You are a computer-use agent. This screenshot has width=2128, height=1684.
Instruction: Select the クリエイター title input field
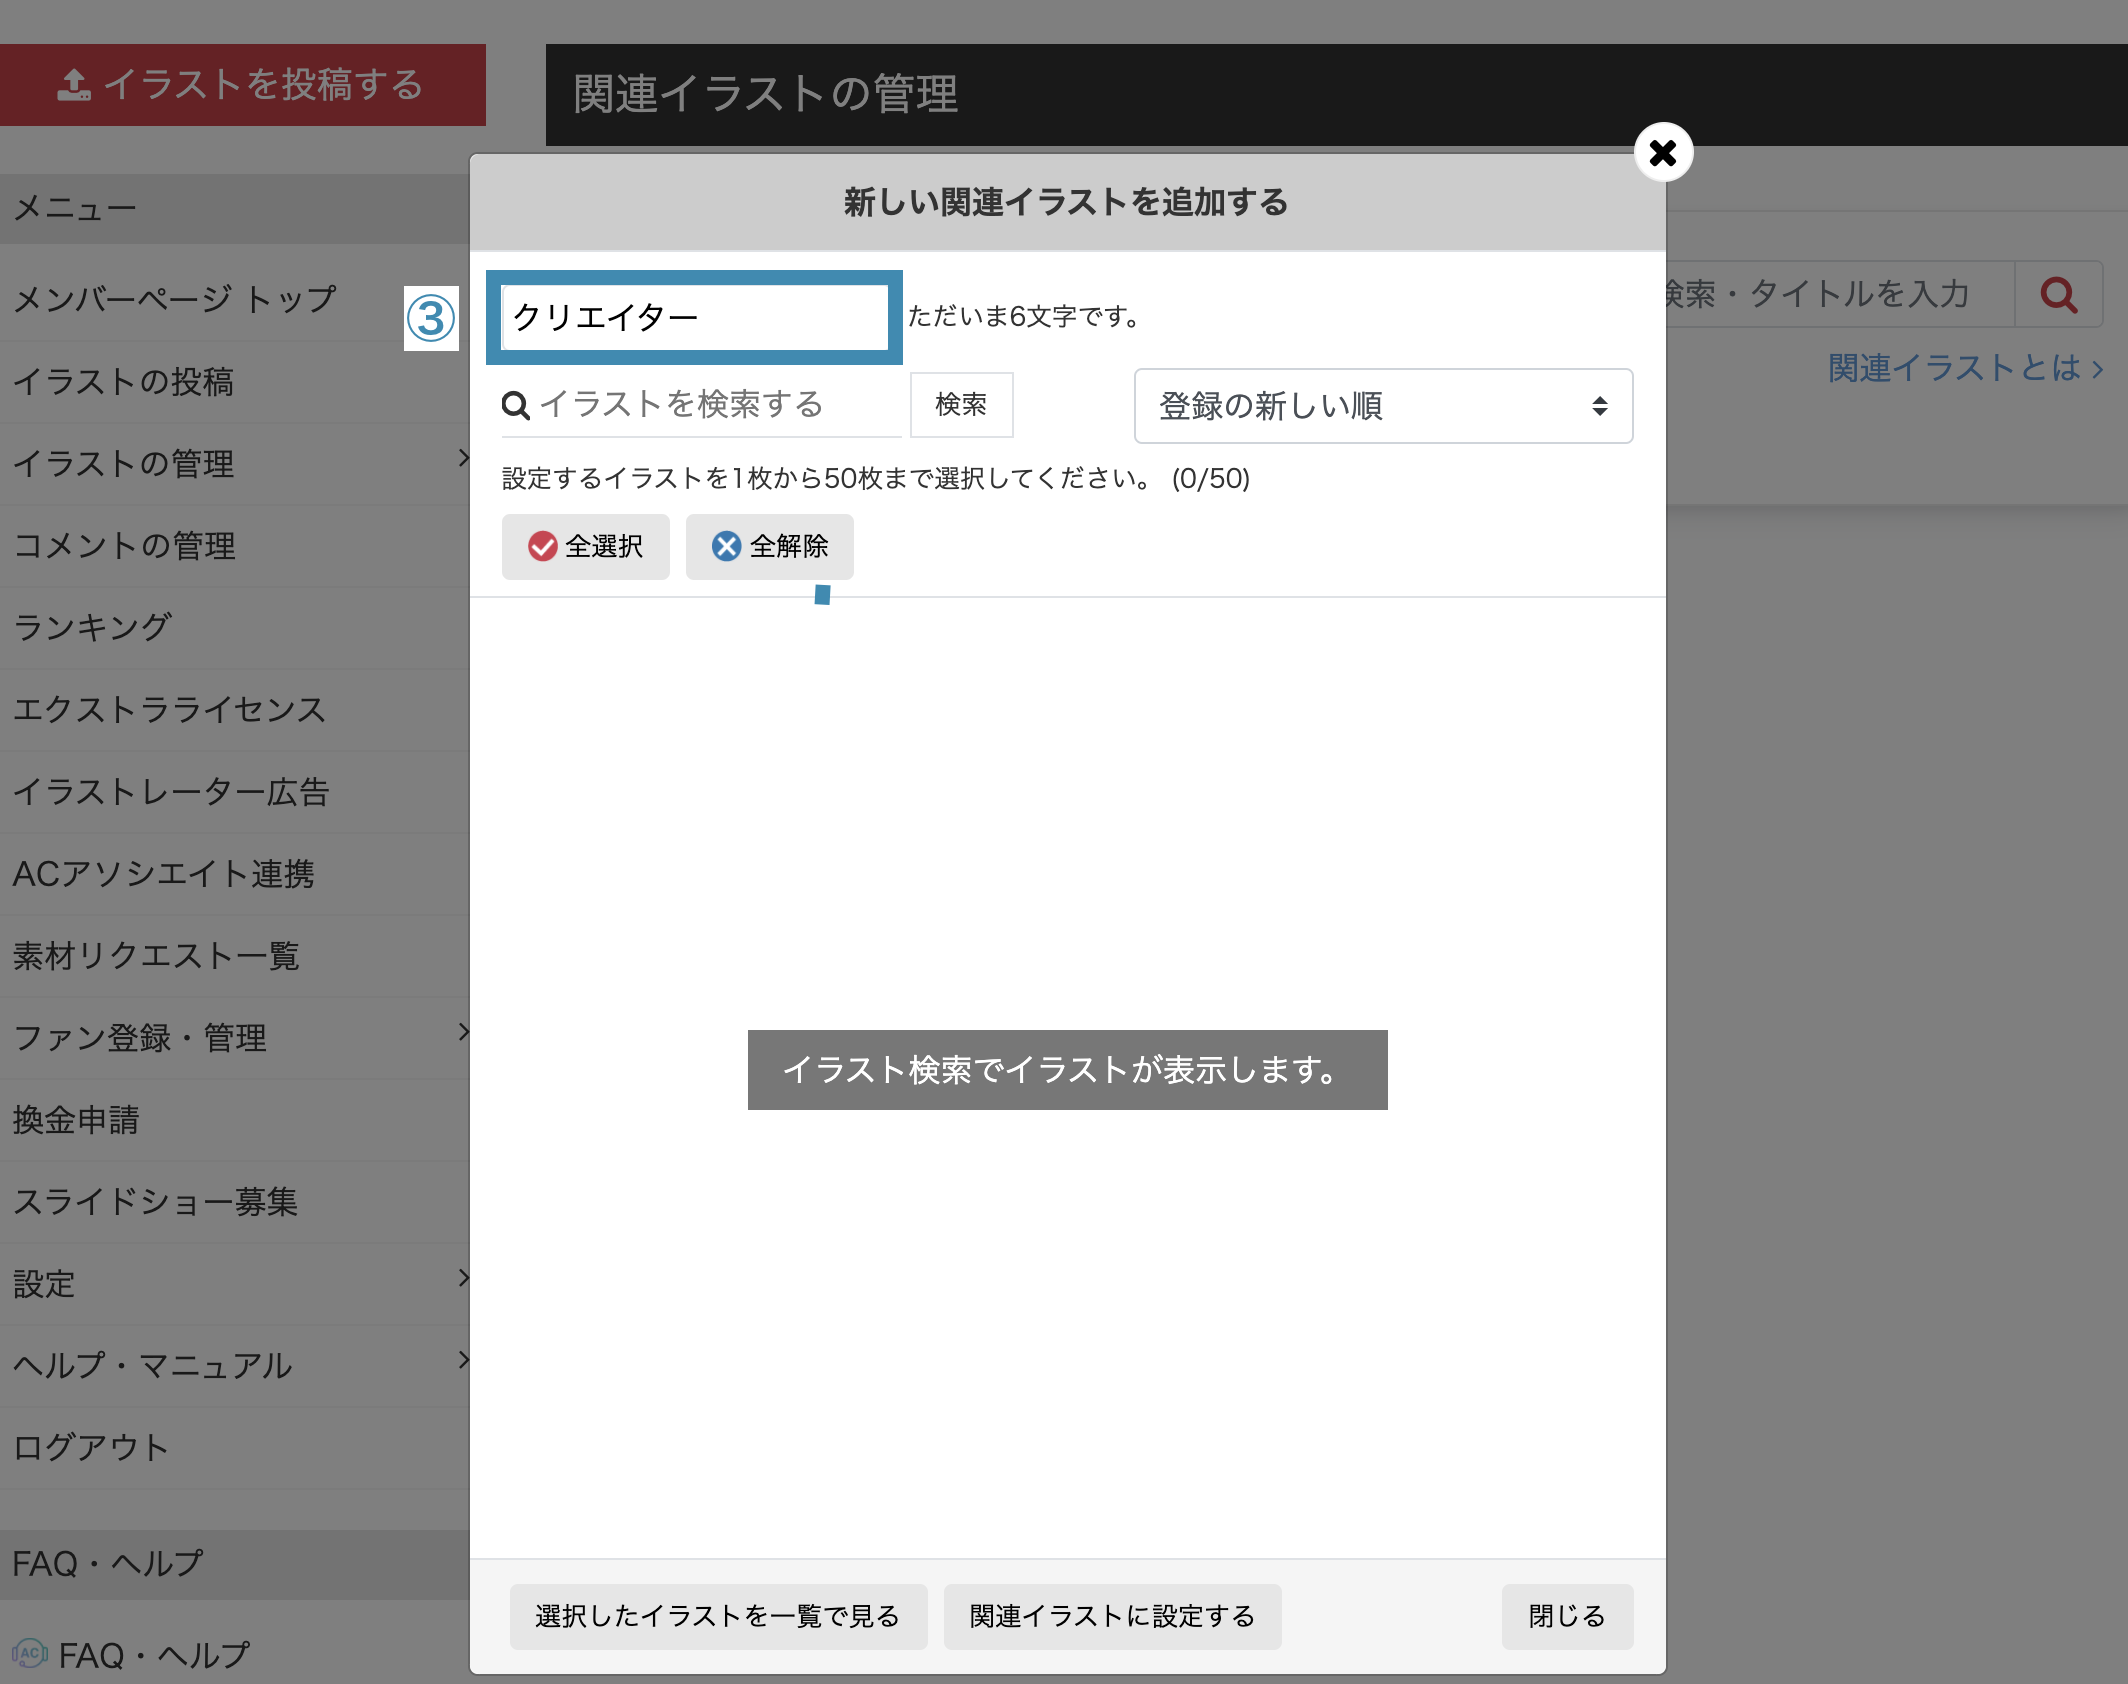coord(698,316)
